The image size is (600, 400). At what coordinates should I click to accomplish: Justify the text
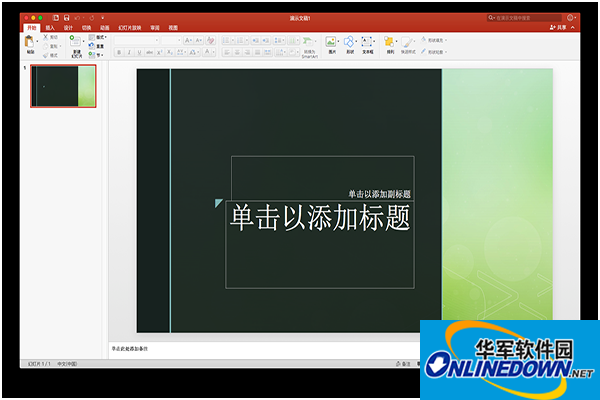pyautogui.click(x=257, y=52)
